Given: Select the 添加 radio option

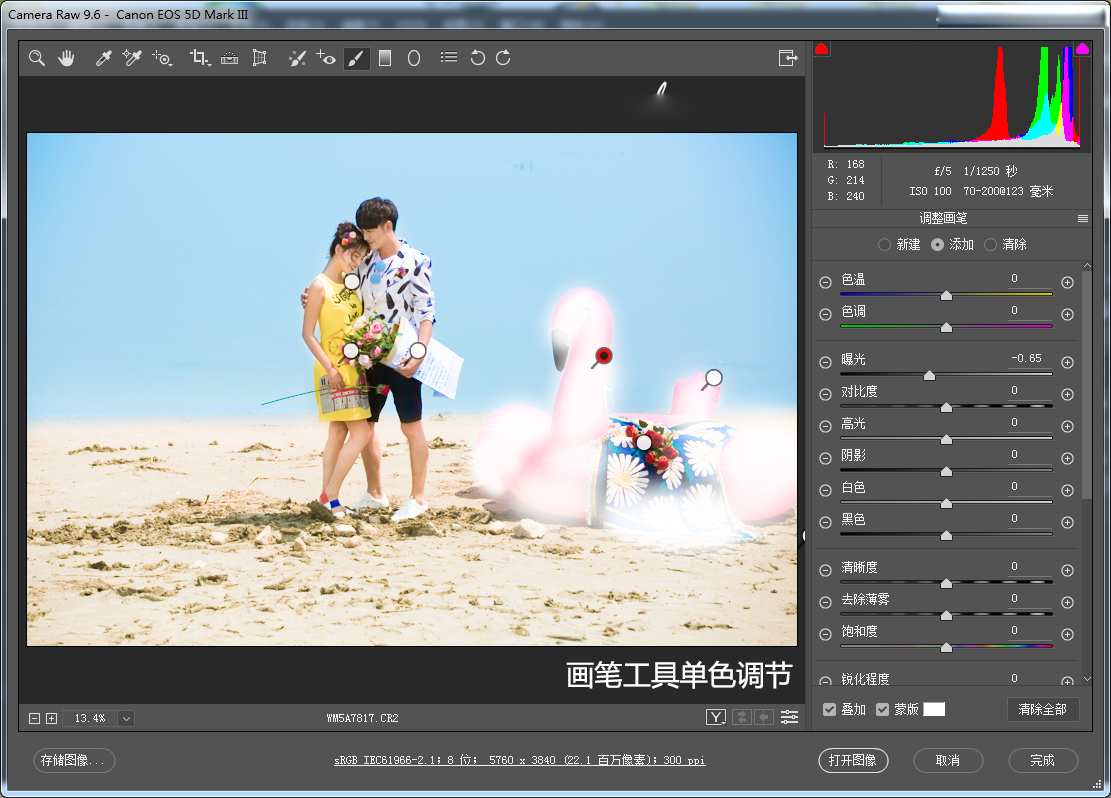Looking at the screenshot, I should pyautogui.click(x=937, y=245).
